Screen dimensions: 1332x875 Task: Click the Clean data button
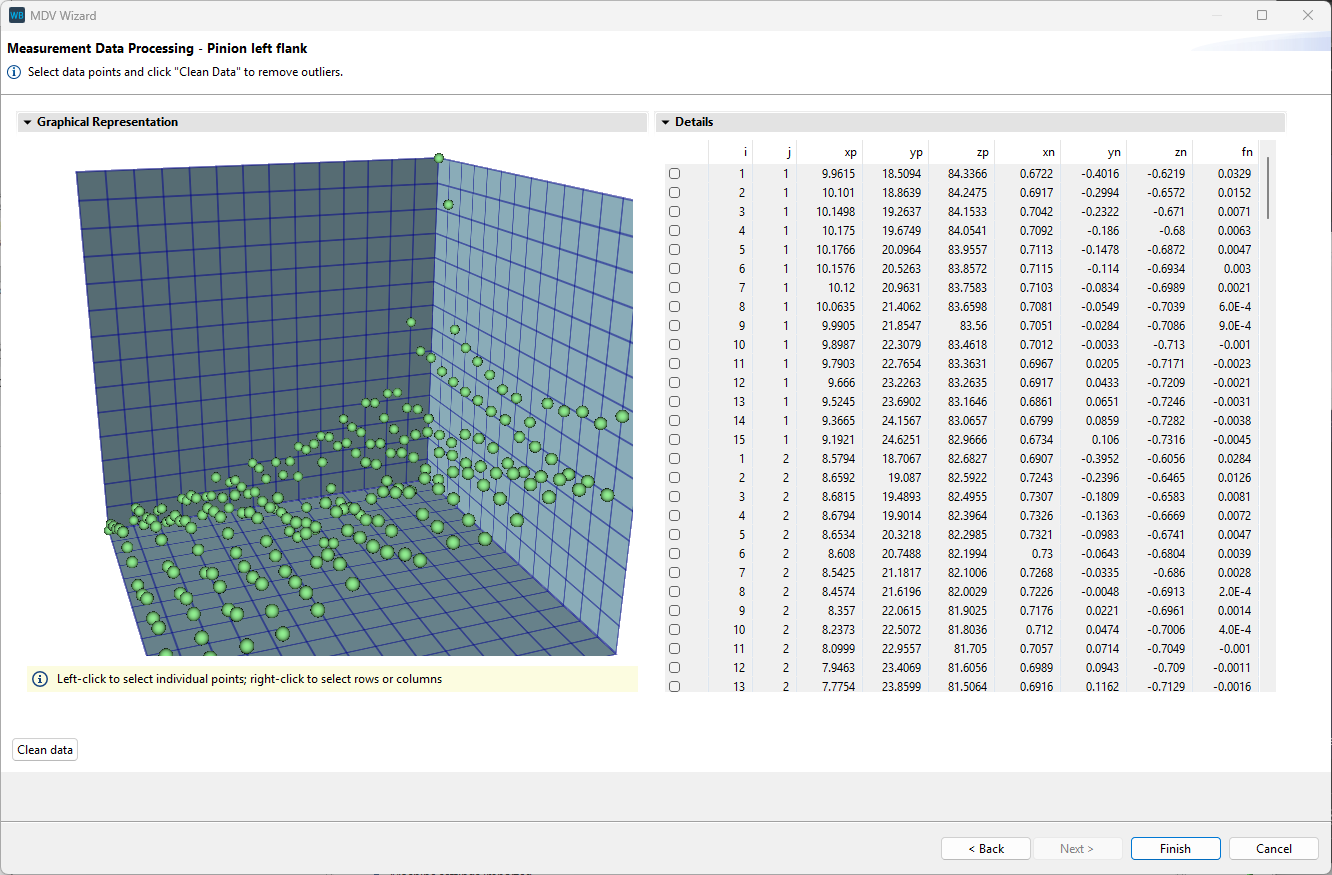click(x=45, y=750)
